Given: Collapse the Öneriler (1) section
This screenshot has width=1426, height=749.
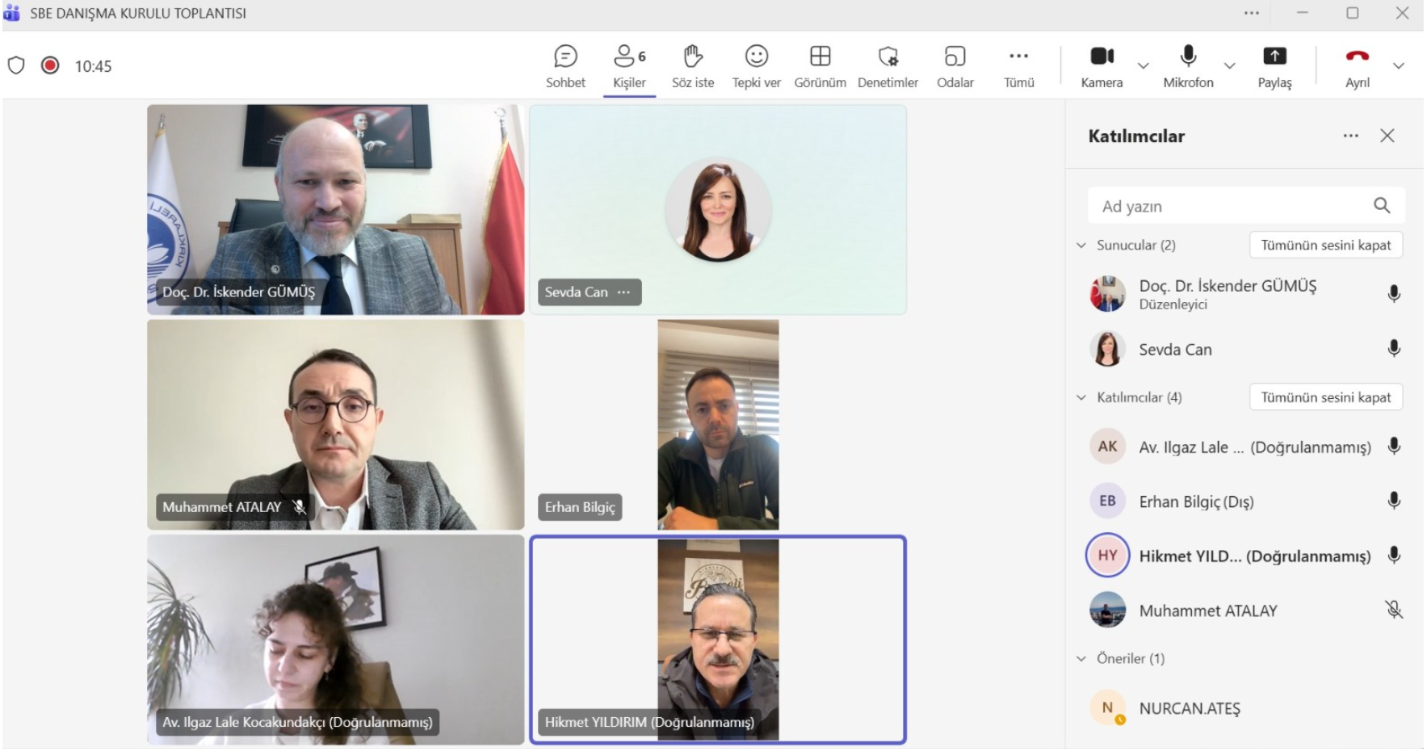Looking at the screenshot, I should 1081,659.
